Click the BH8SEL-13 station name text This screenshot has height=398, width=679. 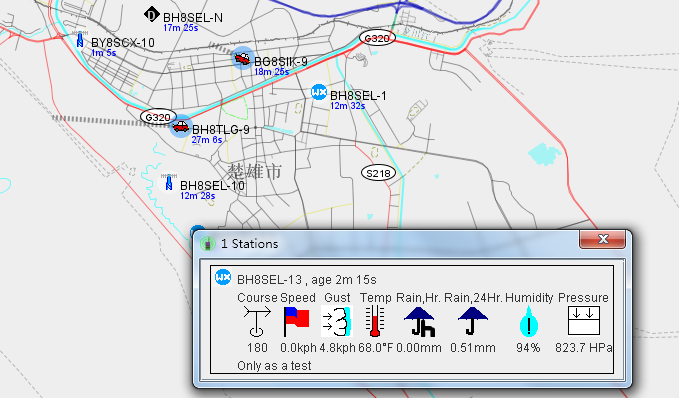[269, 280]
